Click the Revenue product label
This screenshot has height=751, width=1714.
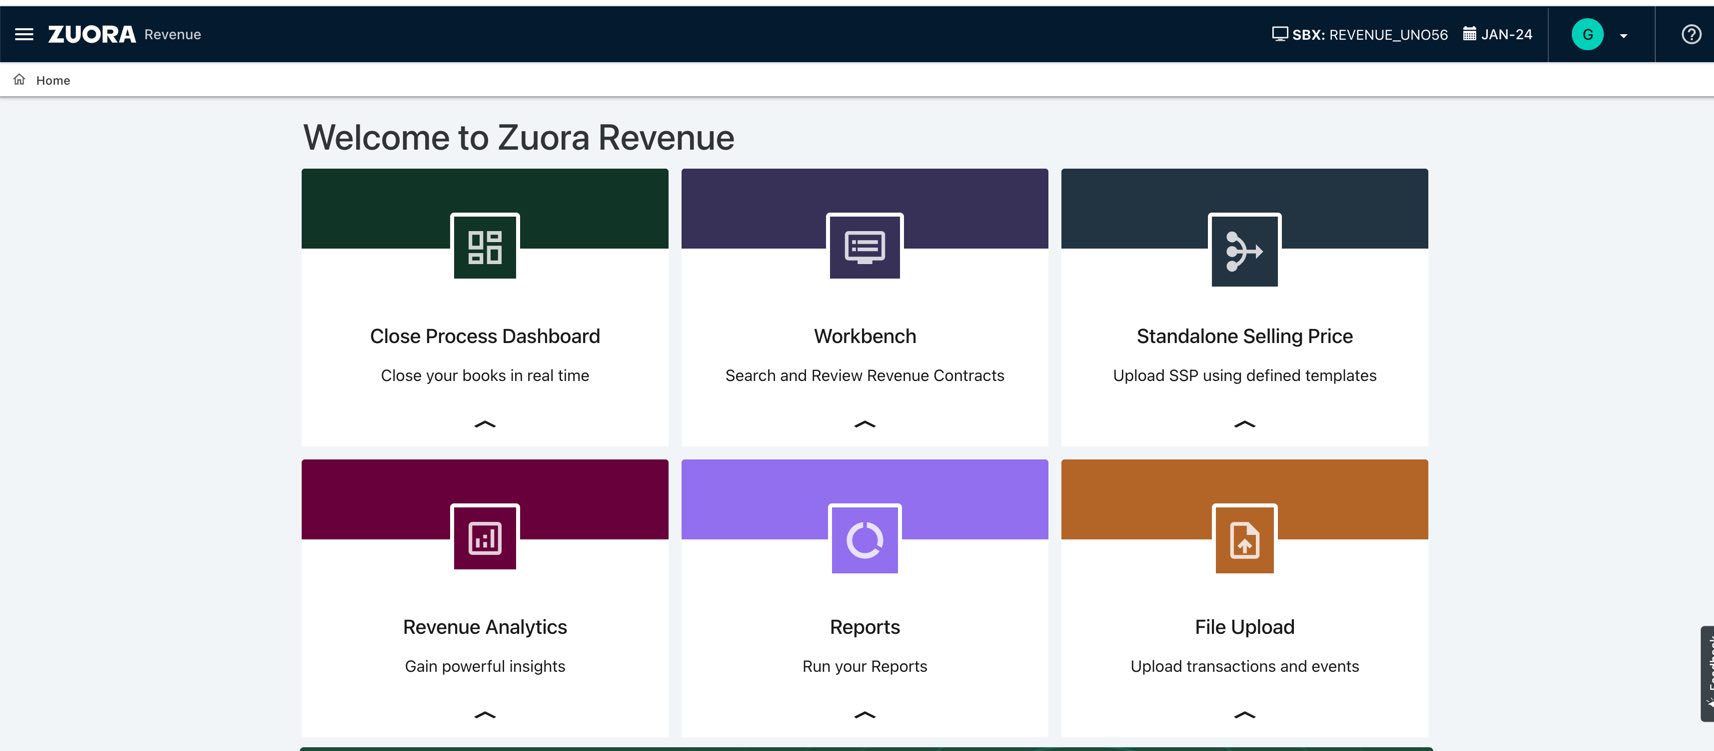[x=172, y=35]
